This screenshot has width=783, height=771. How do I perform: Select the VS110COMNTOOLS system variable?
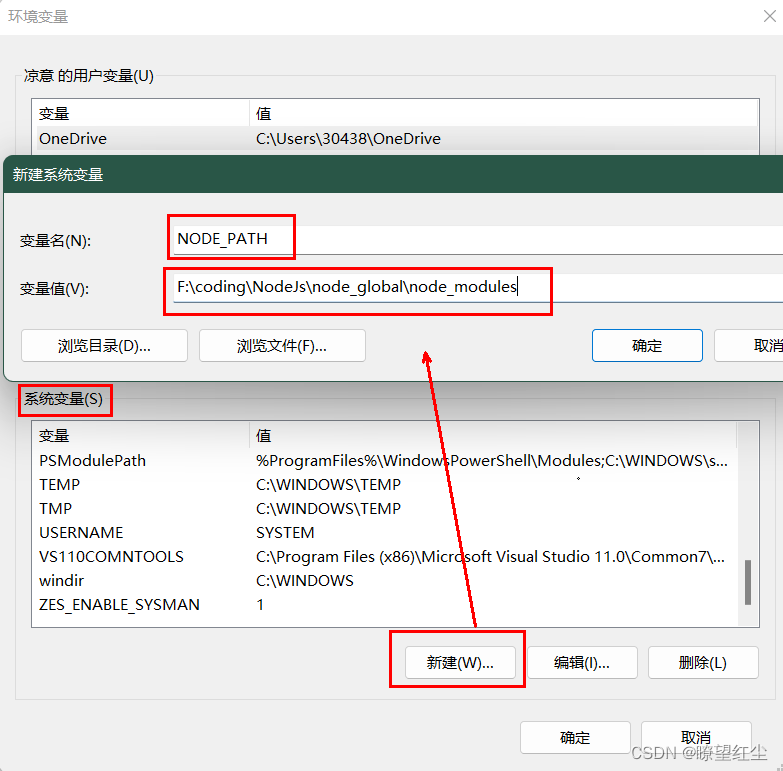[x=385, y=556]
